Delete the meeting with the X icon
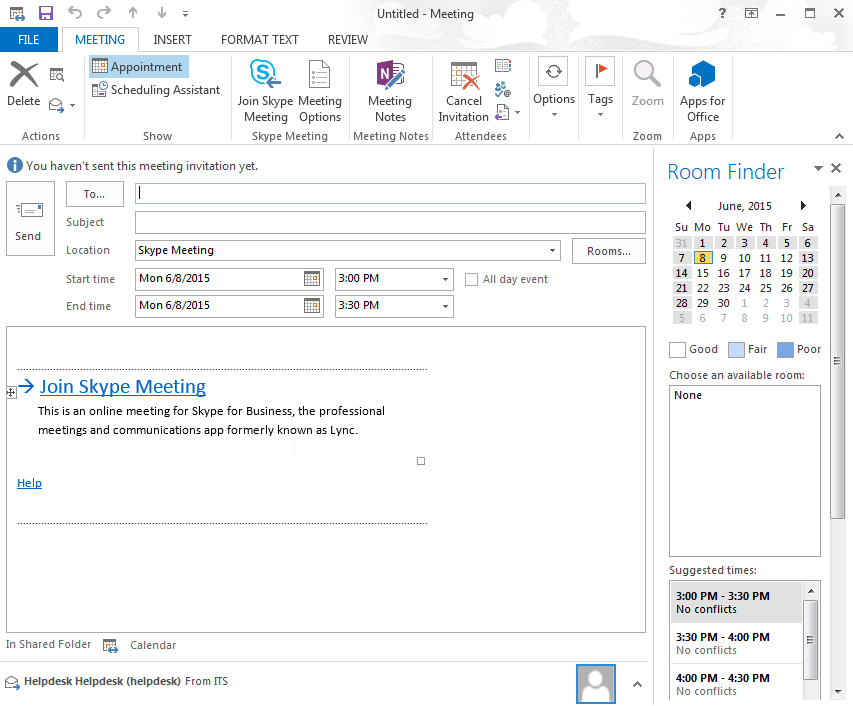The height and width of the screenshot is (706, 853). [x=24, y=84]
